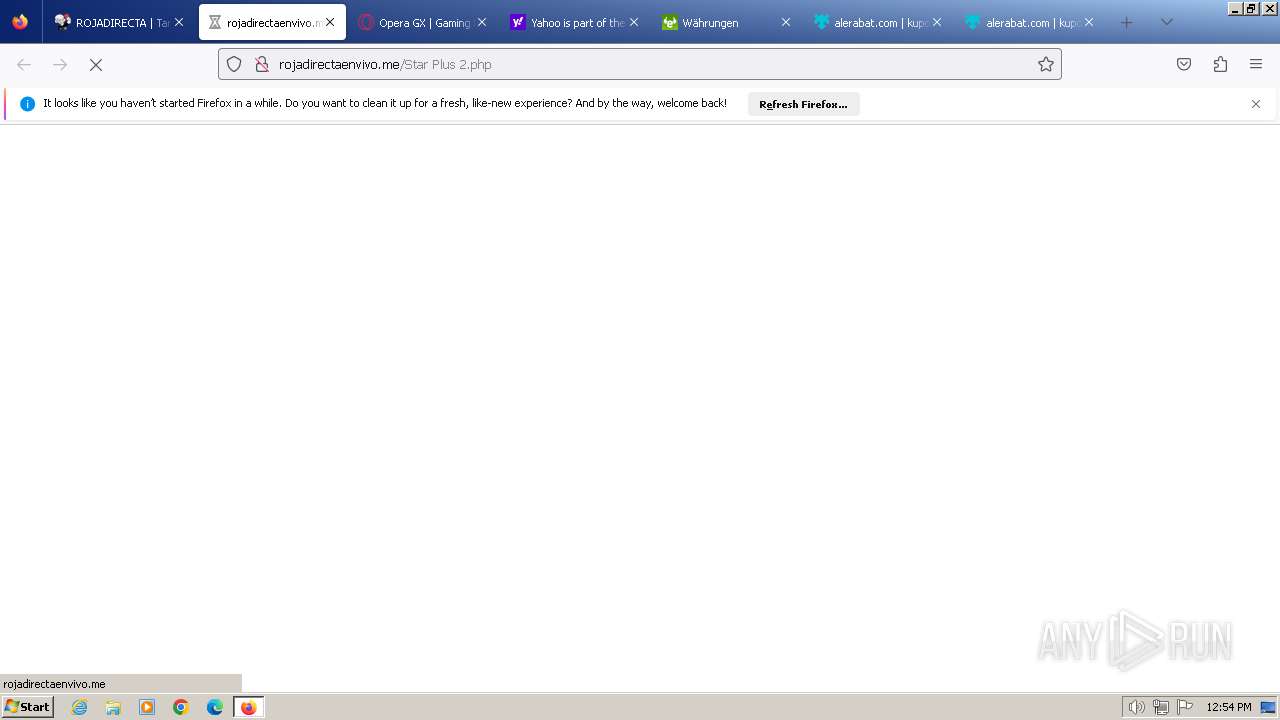Close the Opera GX tab
The width and height of the screenshot is (1280, 720).
[481, 22]
